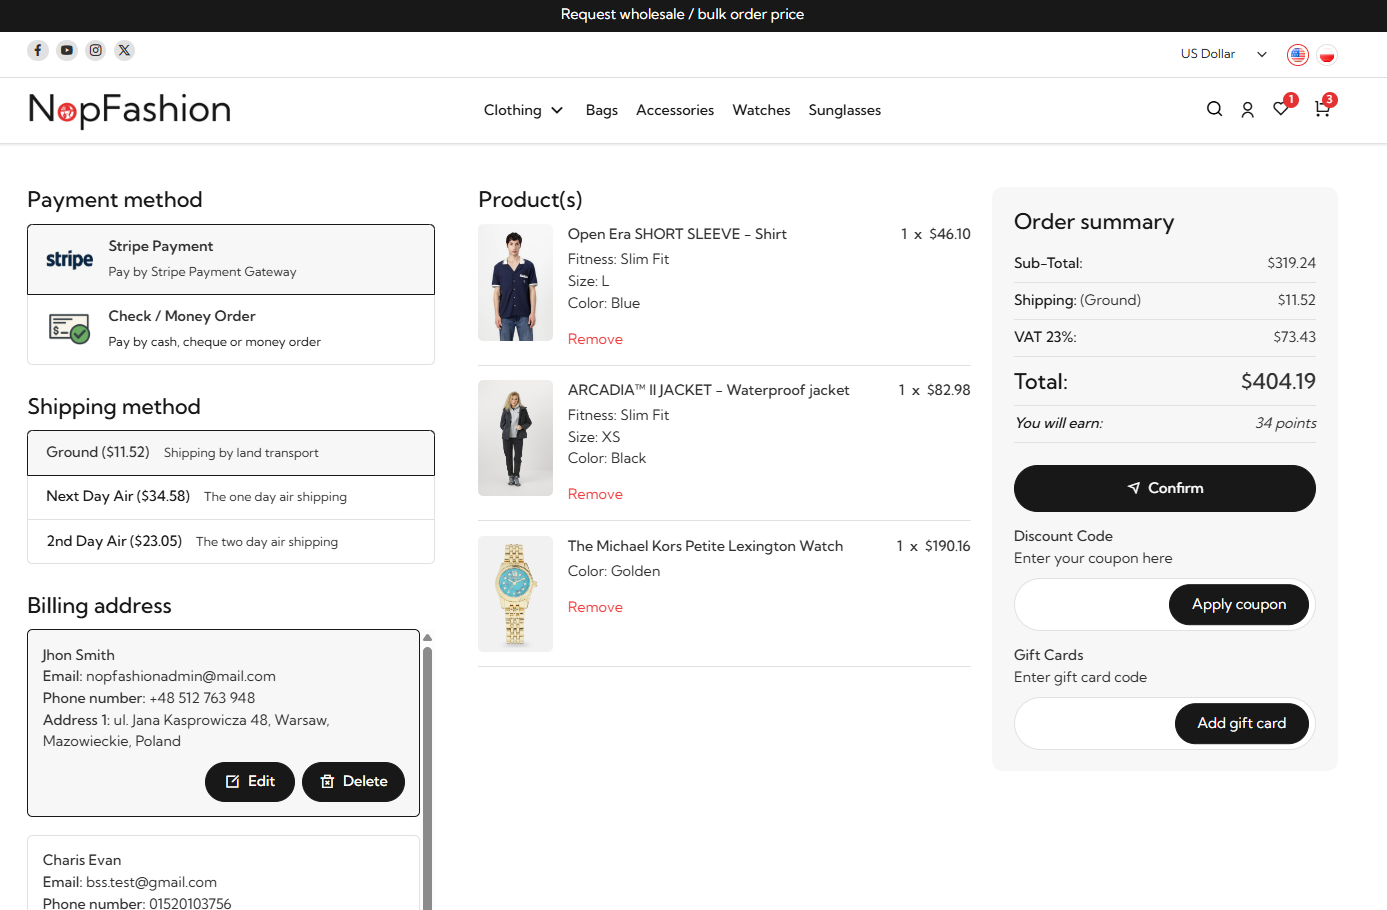
Task: Switch language to English flag
Action: [x=1298, y=55]
